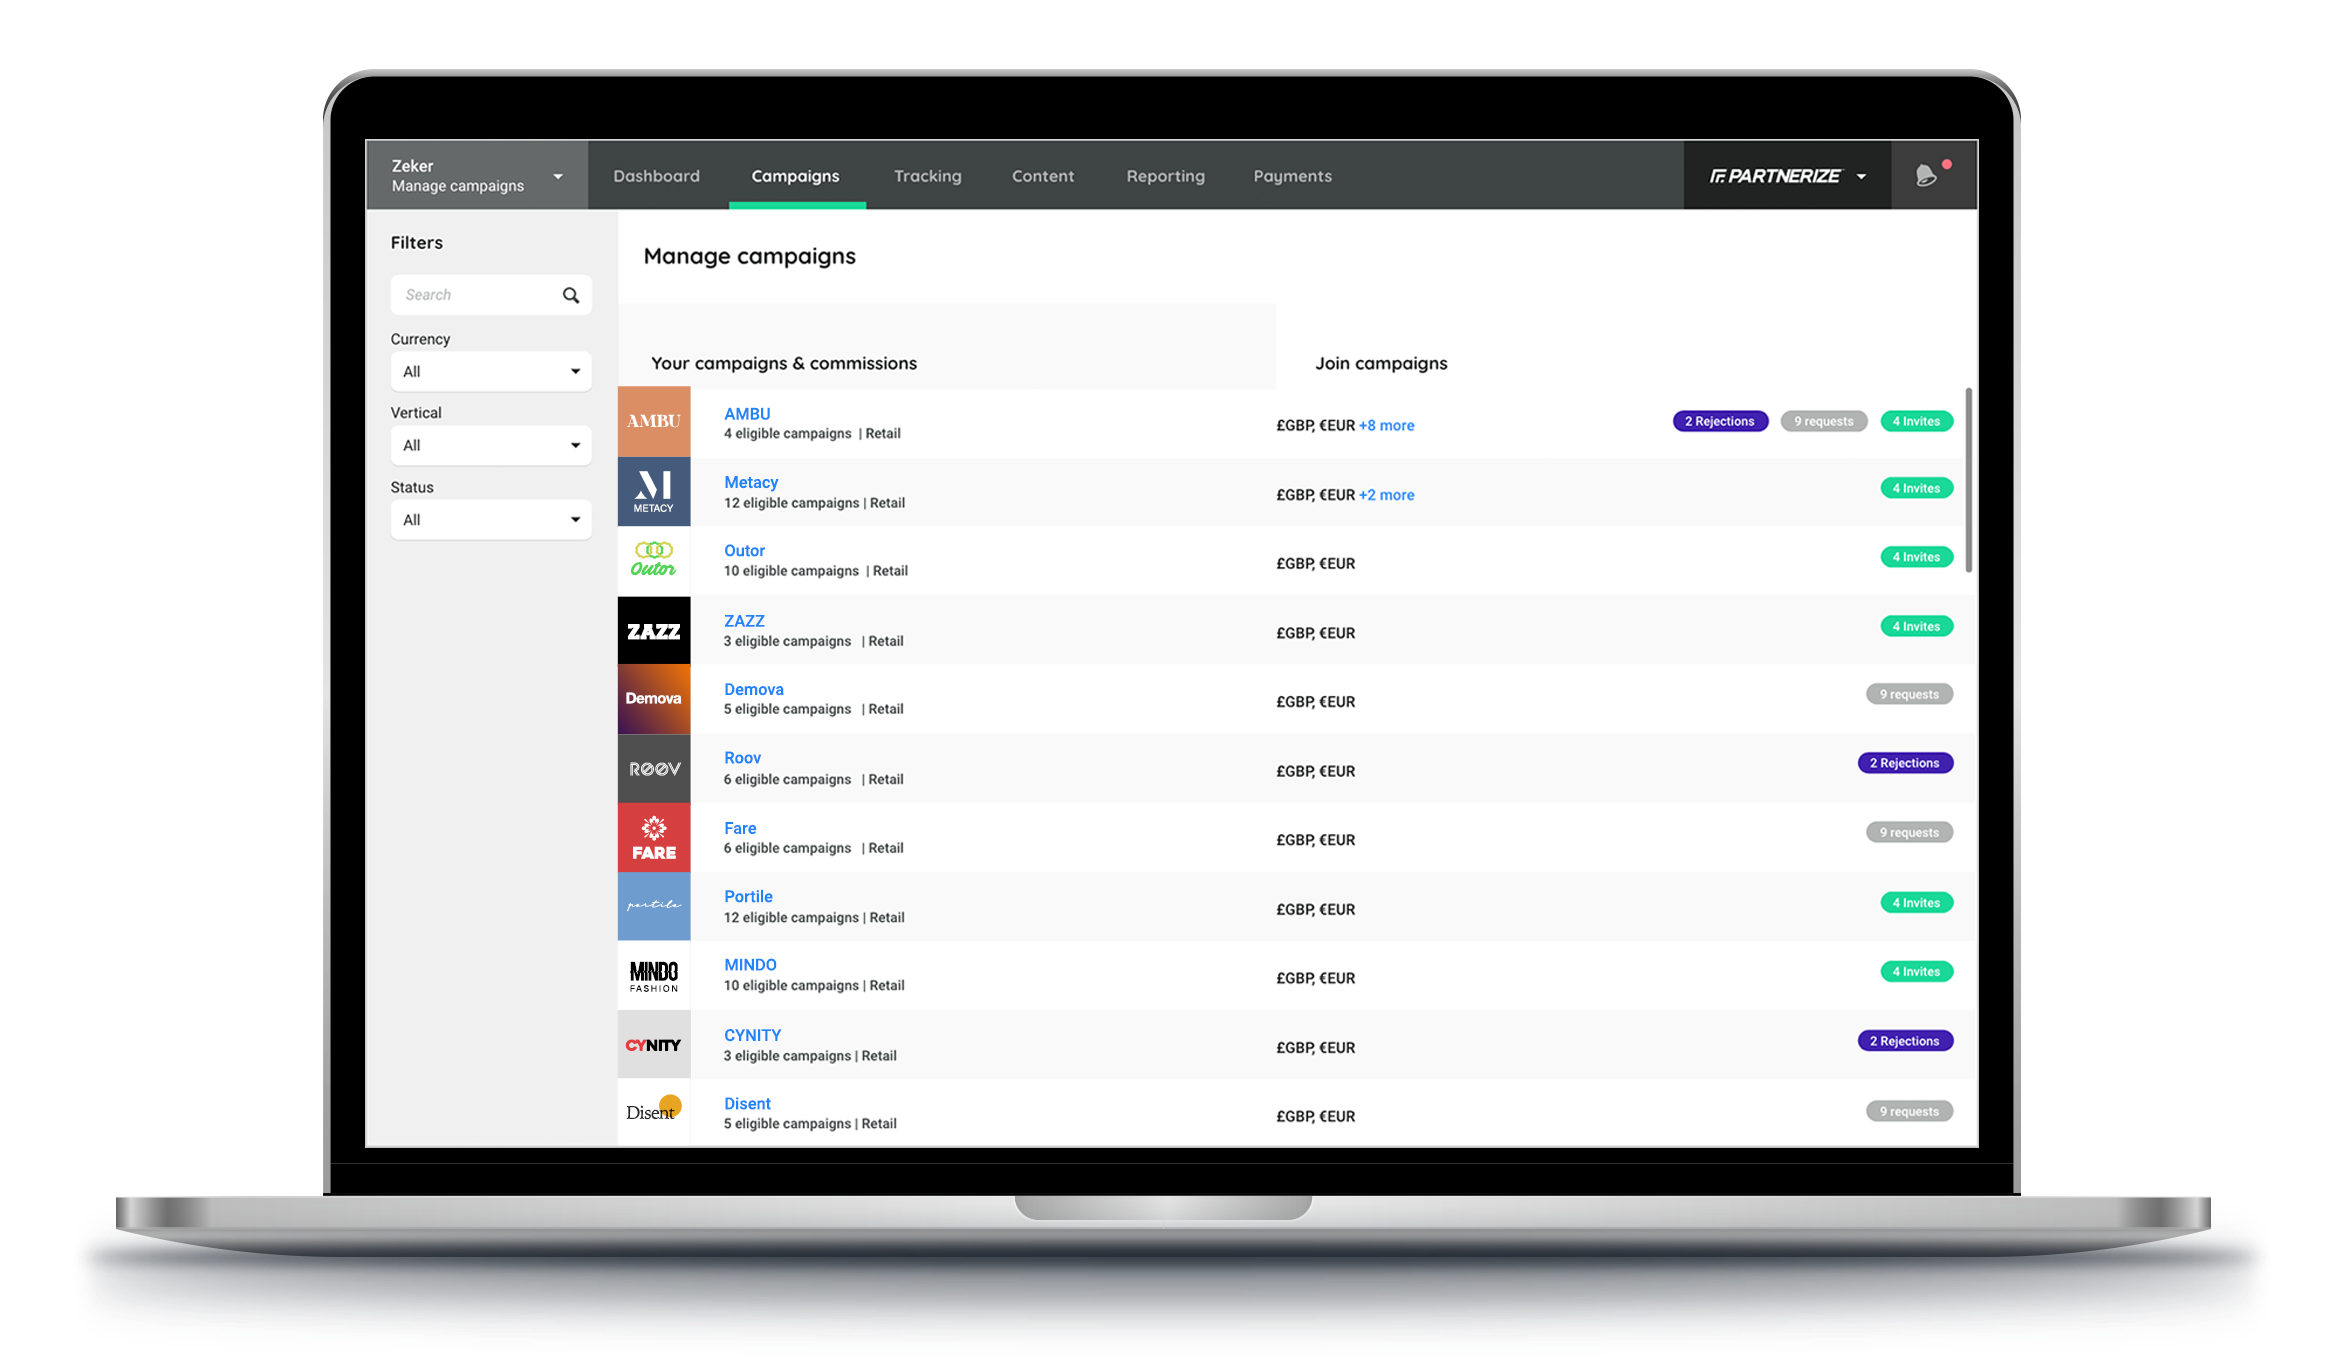Open the Payments section
Image resolution: width=2345 pixels, height=1354 pixels.
click(1292, 175)
